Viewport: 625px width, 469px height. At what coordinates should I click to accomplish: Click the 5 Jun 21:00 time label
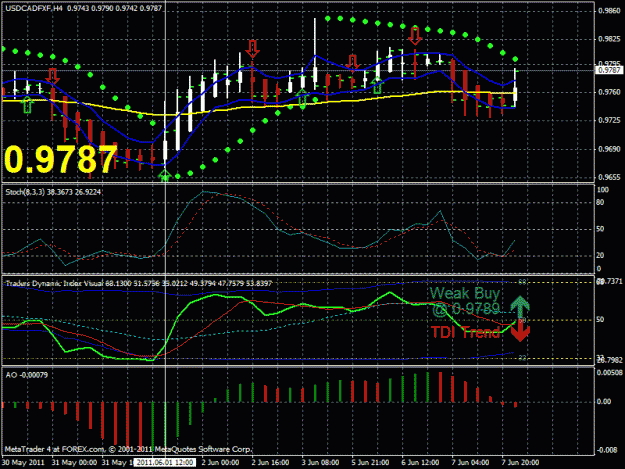point(370,463)
